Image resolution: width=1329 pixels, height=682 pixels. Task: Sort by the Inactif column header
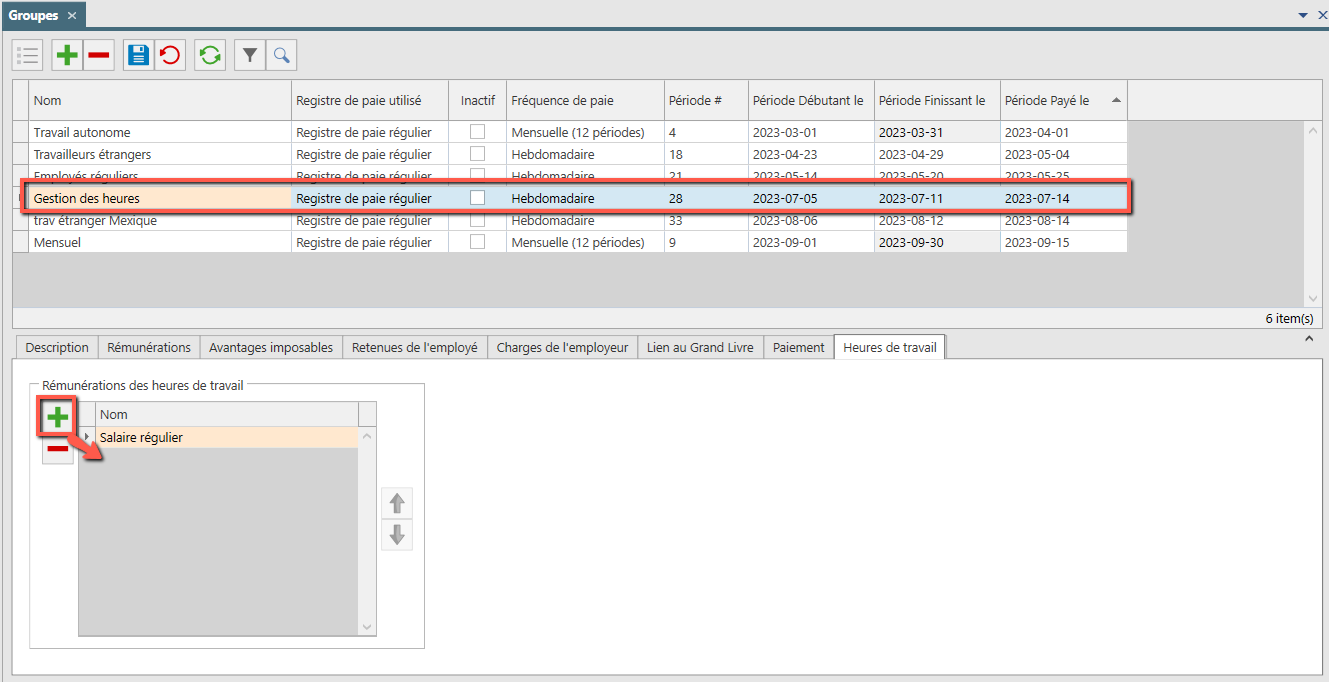(x=477, y=100)
